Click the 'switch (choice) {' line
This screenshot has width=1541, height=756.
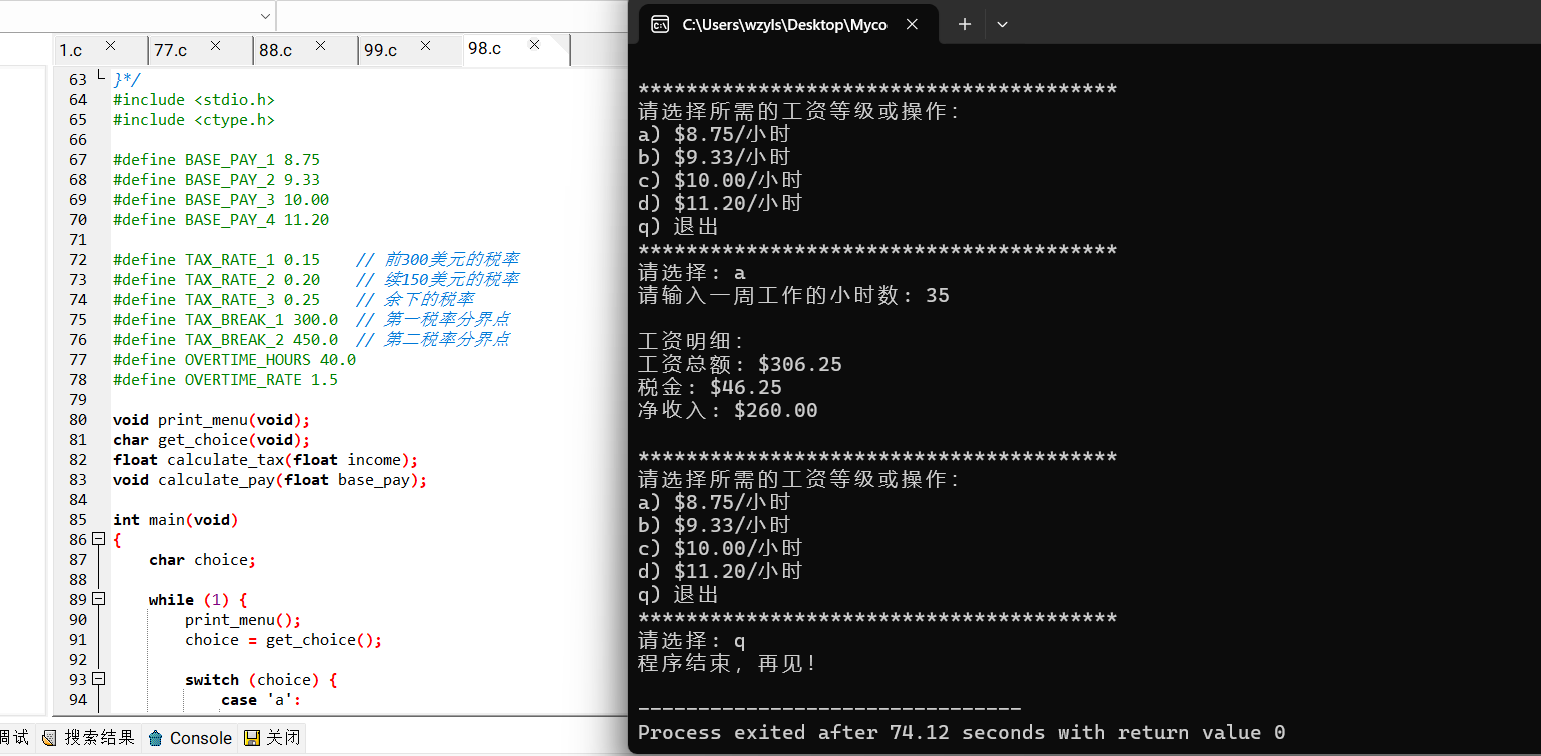coord(261,680)
